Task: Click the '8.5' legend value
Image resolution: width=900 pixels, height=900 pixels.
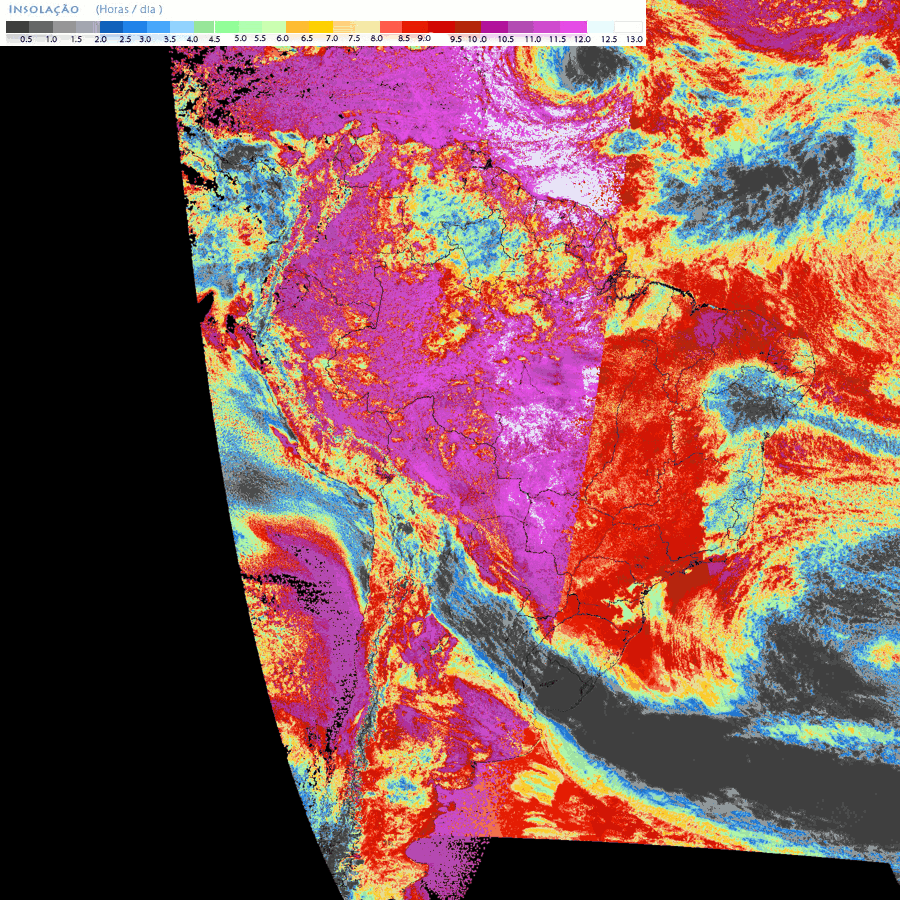Action: tap(404, 38)
